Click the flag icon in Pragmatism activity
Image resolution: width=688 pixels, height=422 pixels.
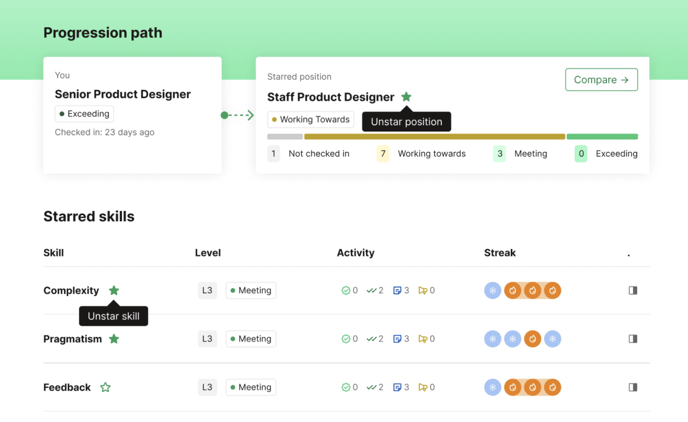click(423, 339)
